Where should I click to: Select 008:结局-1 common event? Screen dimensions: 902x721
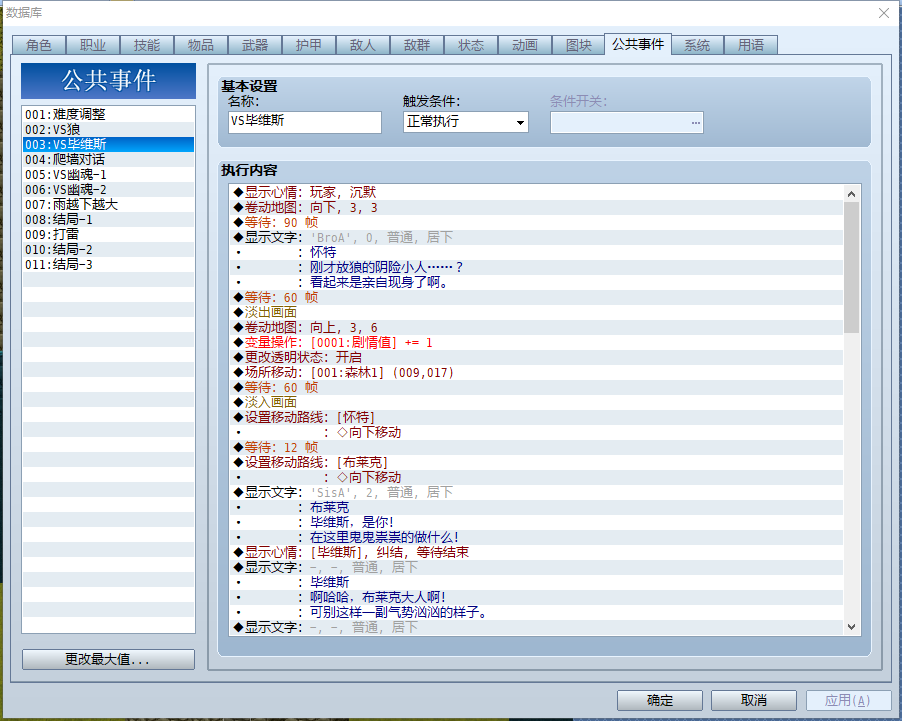pos(108,219)
